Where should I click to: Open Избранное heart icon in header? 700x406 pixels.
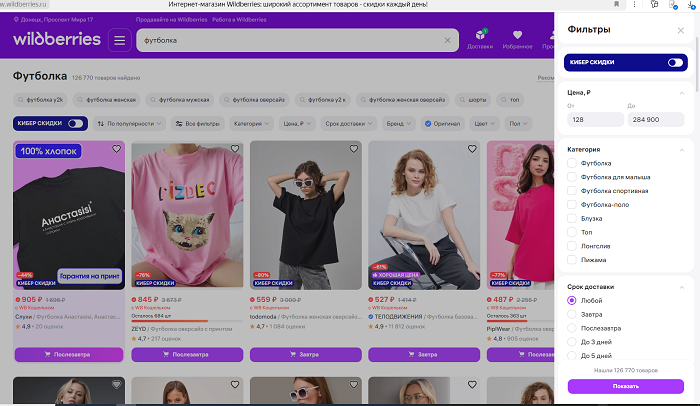click(x=517, y=39)
